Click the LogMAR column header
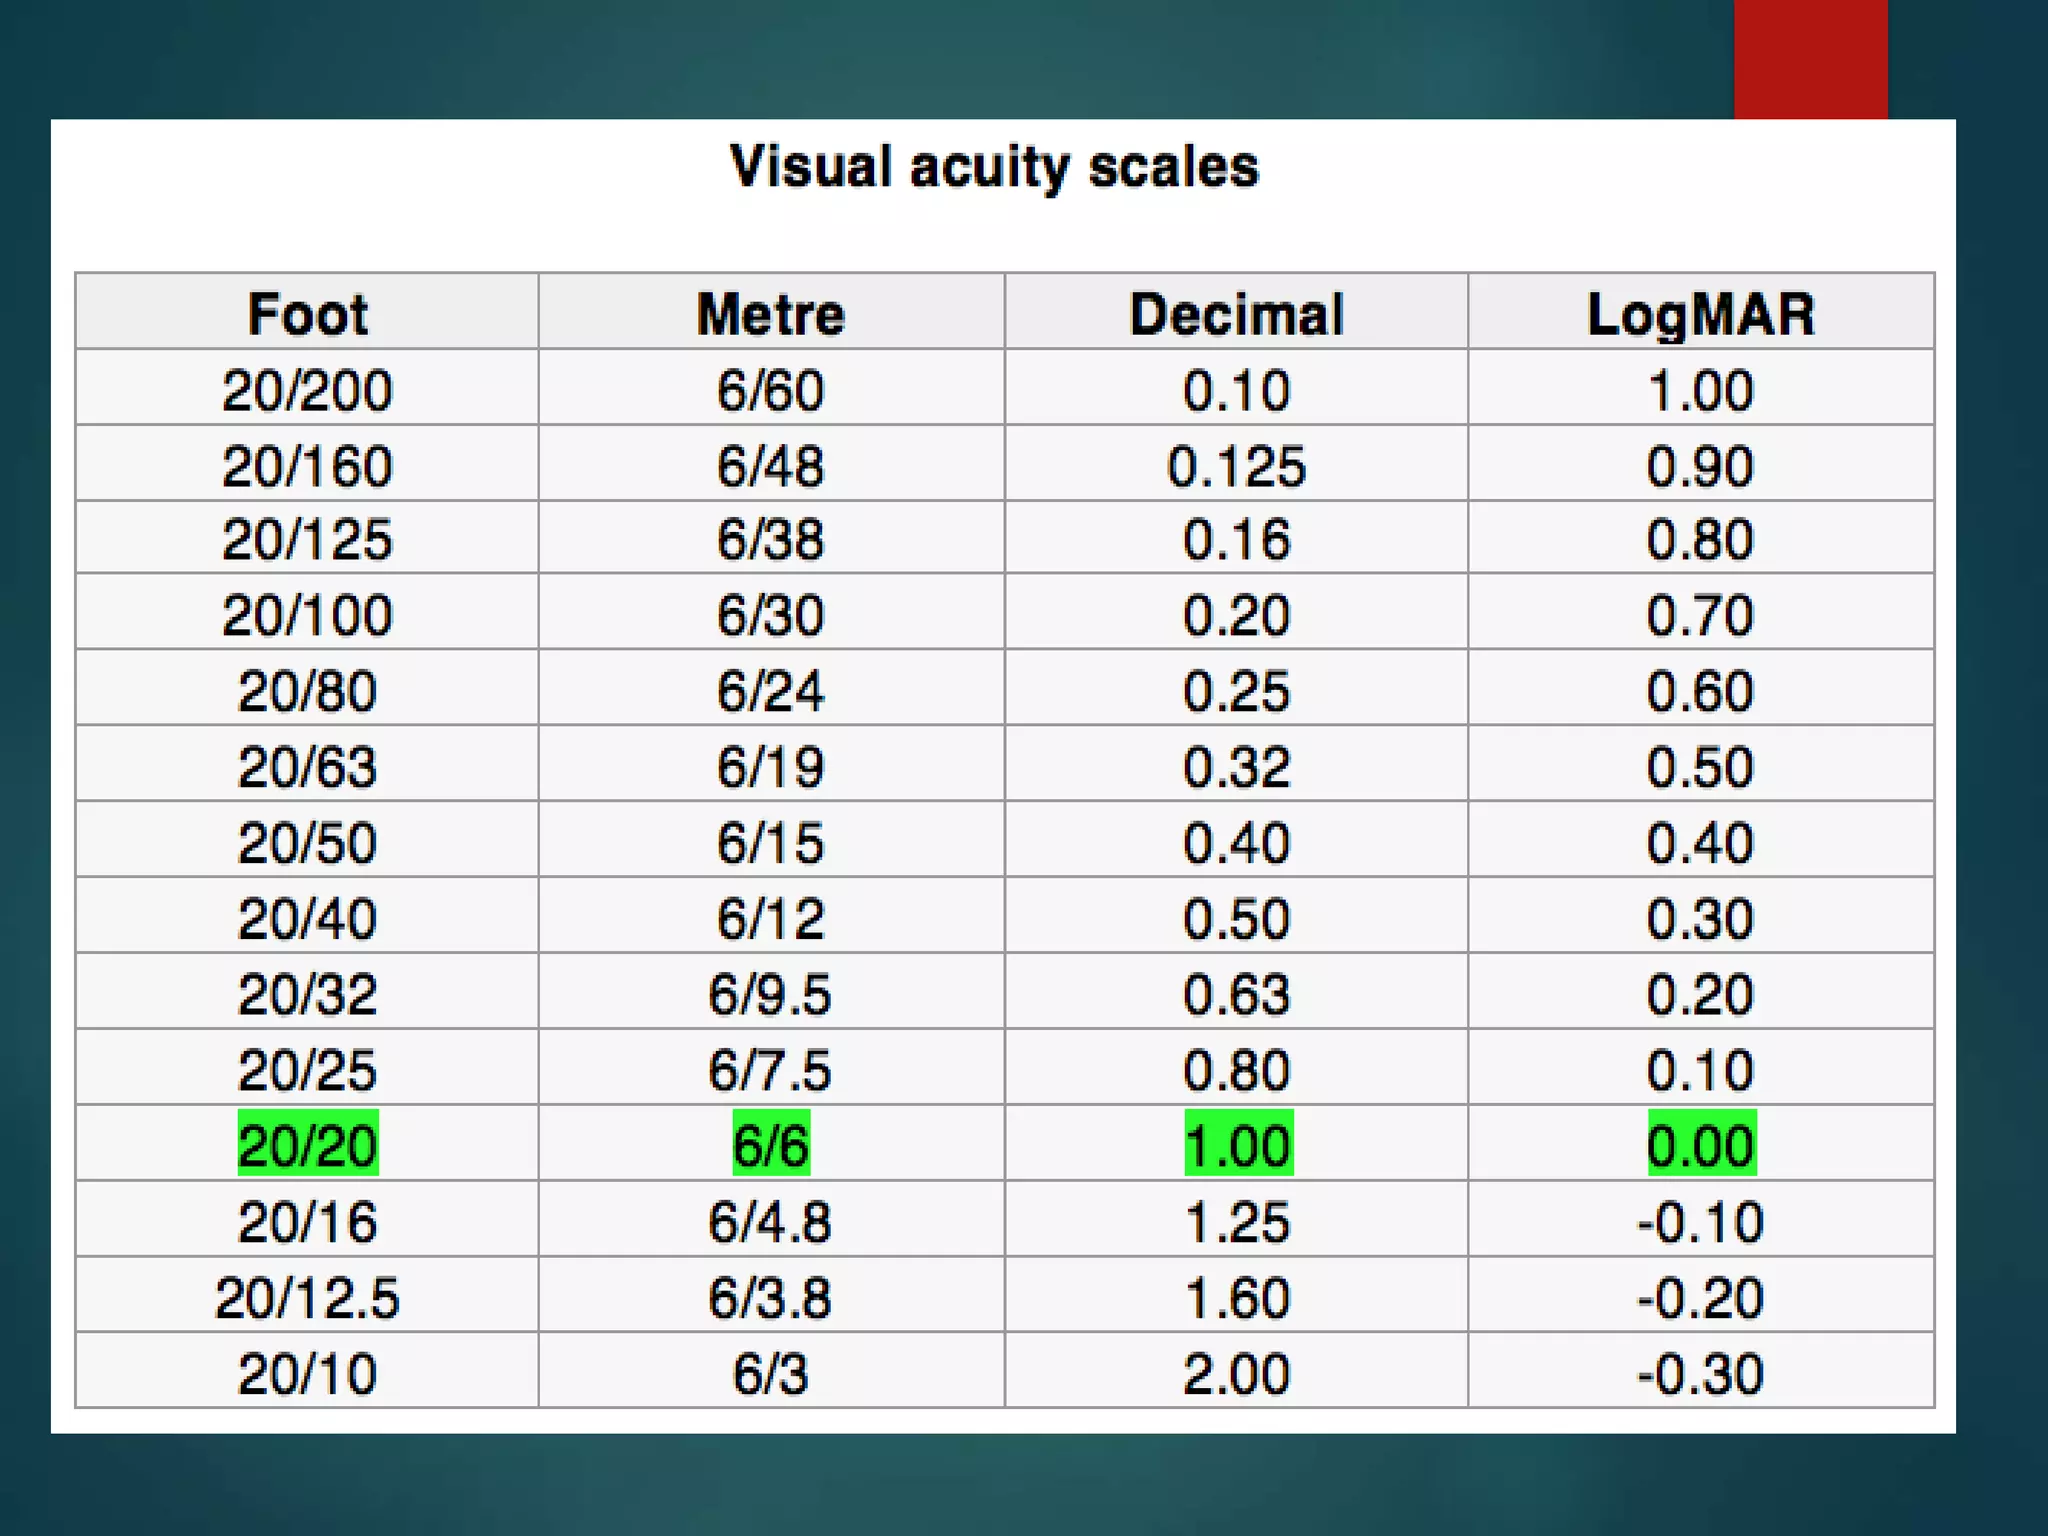The height and width of the screenshot is (1536, 2048). [x=1700, y=314]
